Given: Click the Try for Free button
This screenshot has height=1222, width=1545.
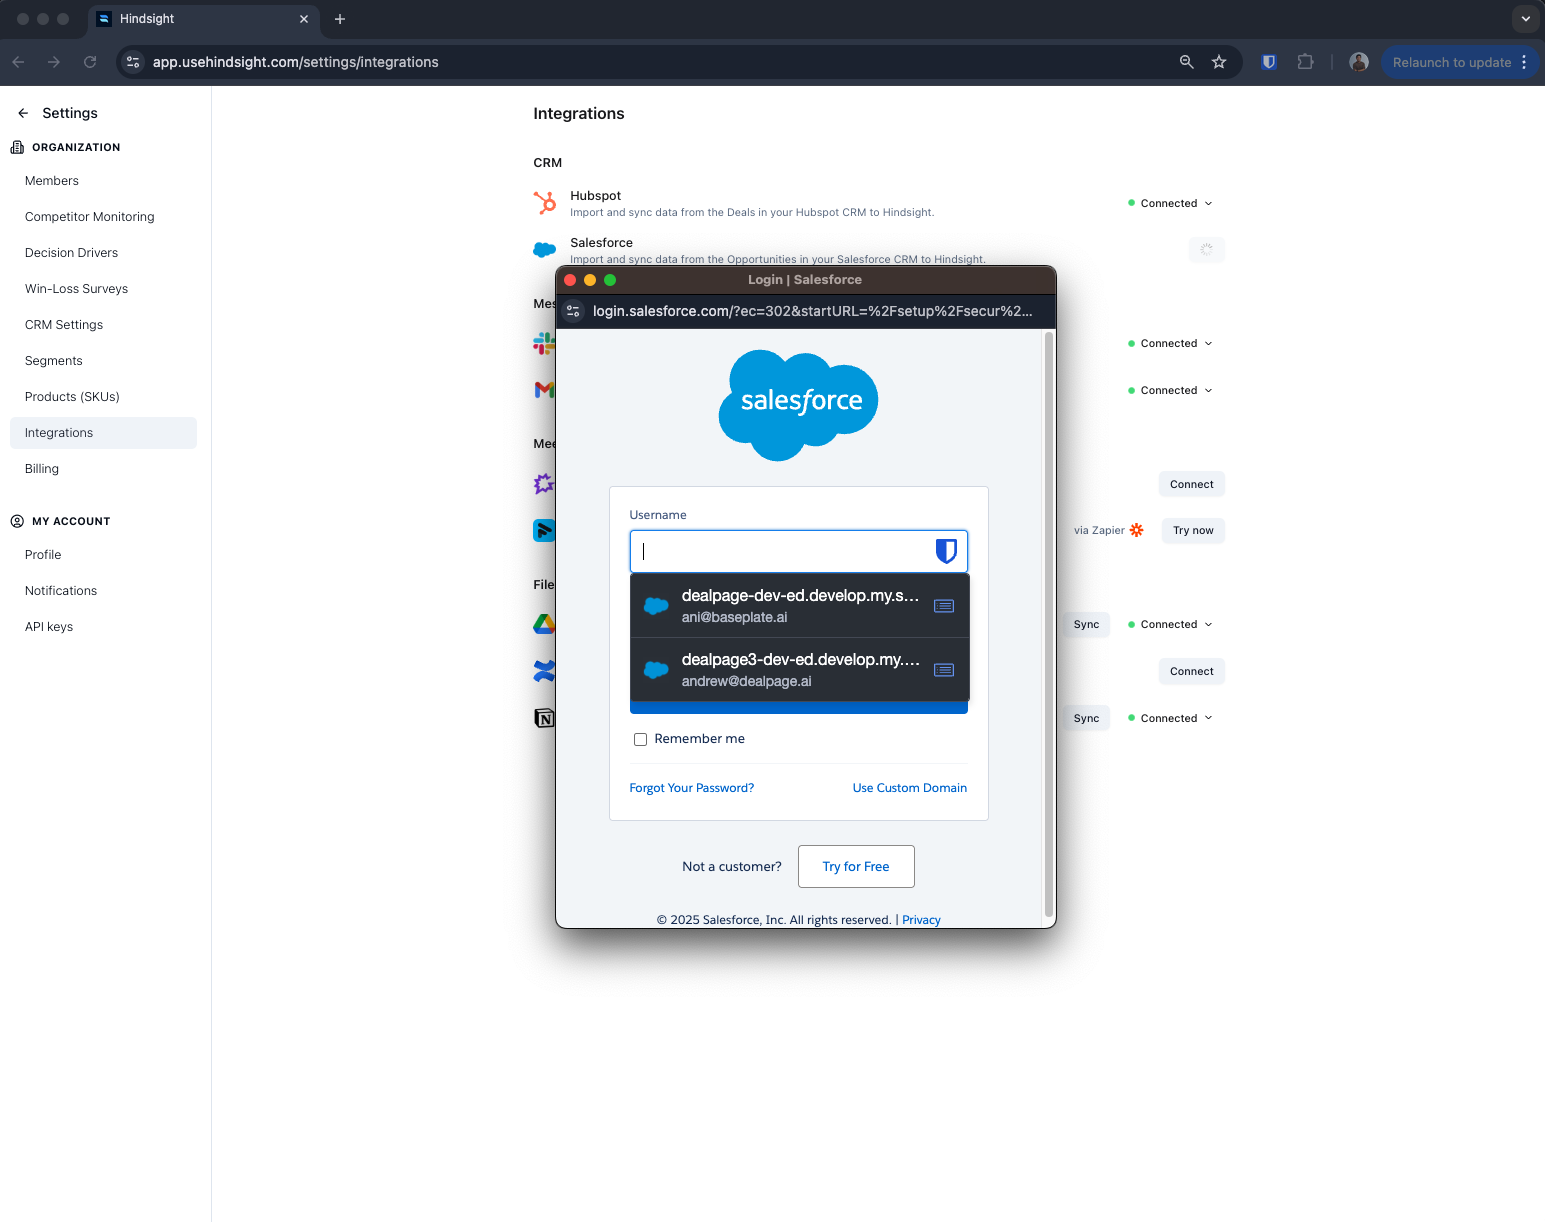Looking at the screenshot, I should tap(856, 866).
